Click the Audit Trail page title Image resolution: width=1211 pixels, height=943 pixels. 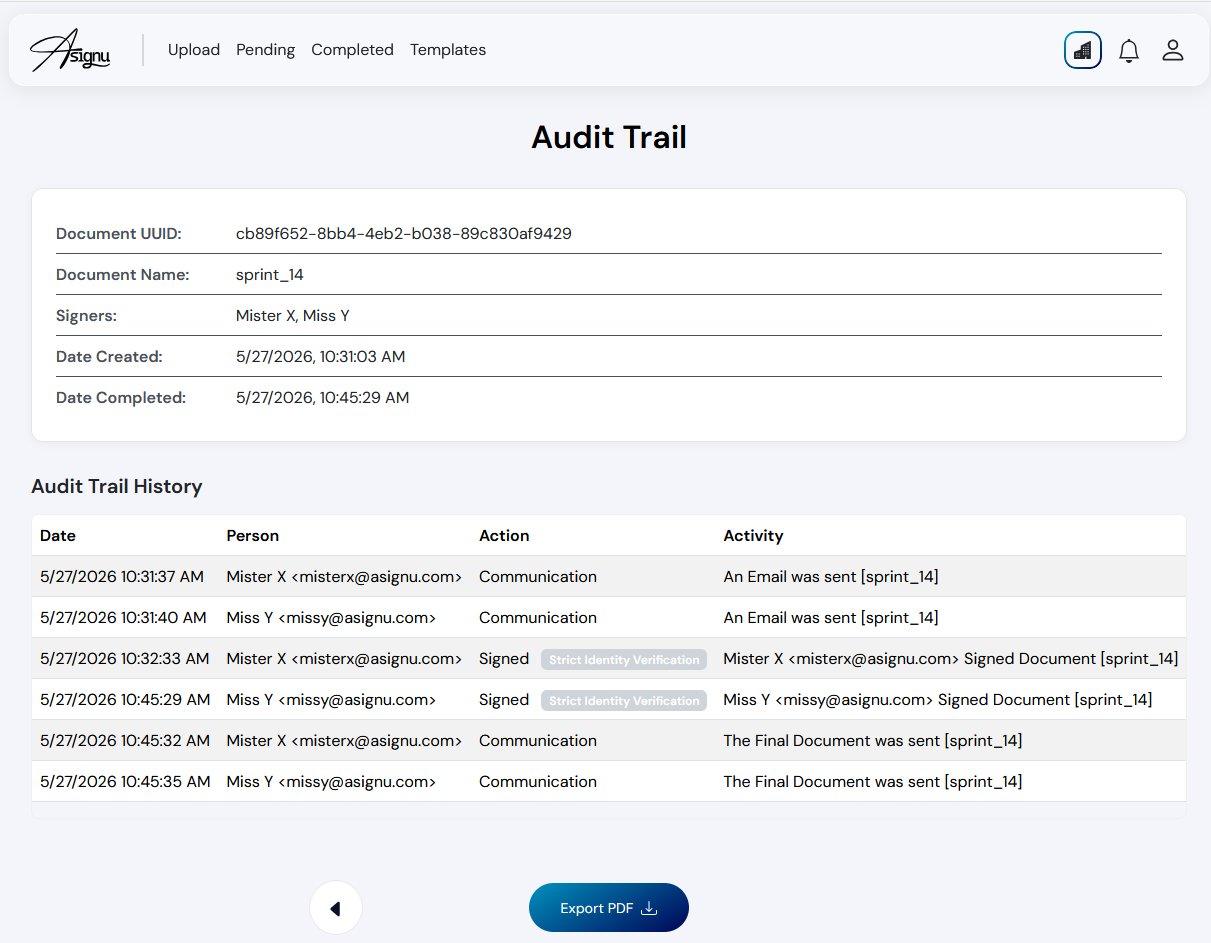(x=609, y=137)
